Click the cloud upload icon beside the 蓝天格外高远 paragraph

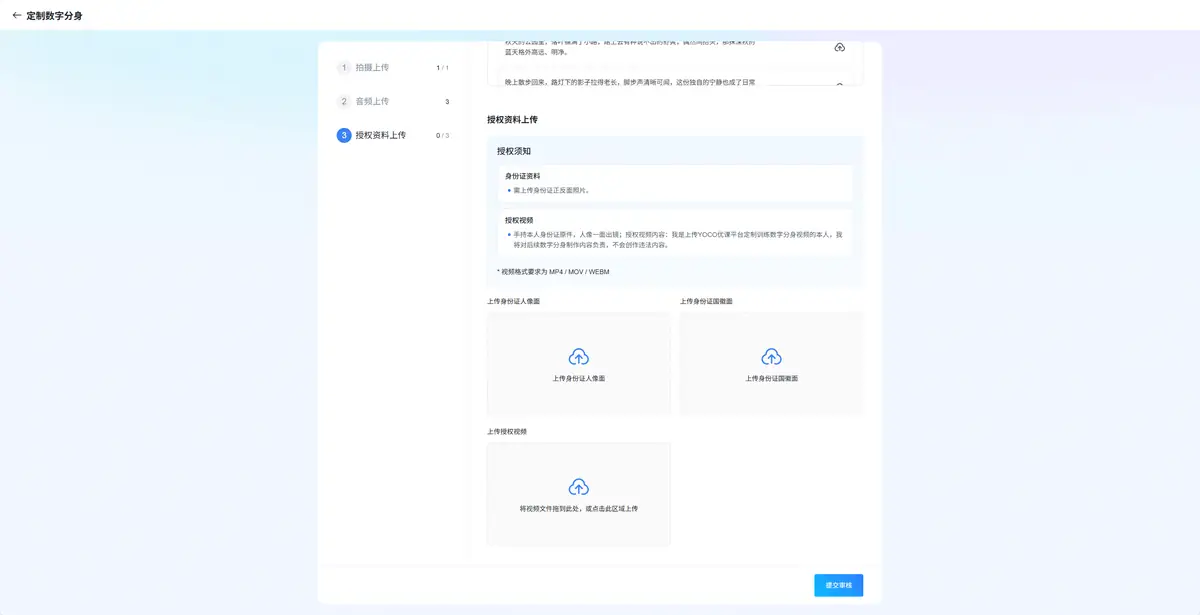point(839,48)
